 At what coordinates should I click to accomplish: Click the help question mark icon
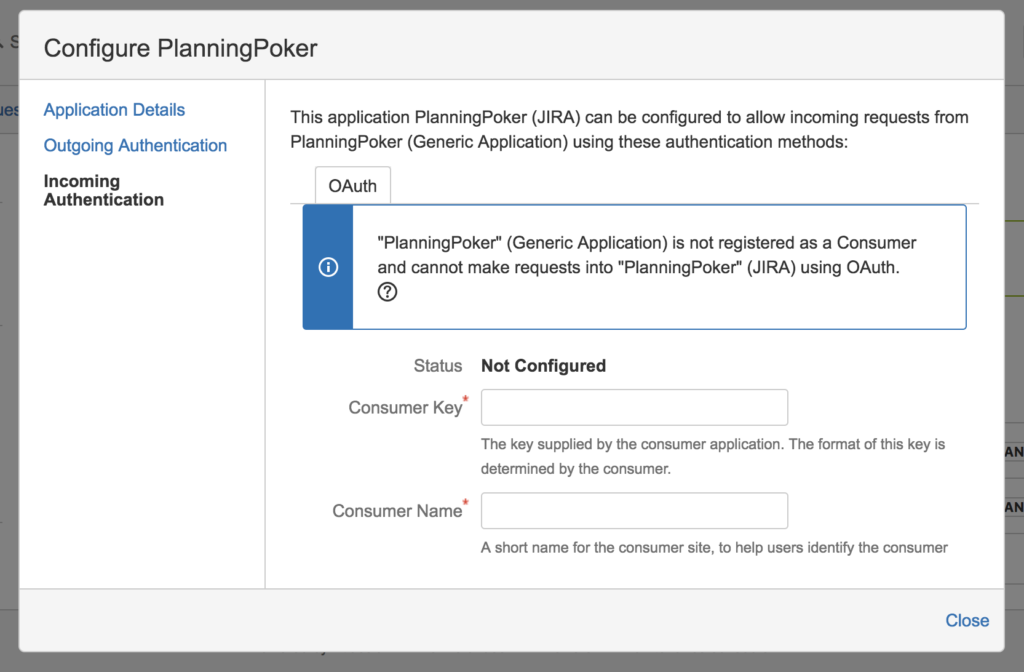pos(387,292)
